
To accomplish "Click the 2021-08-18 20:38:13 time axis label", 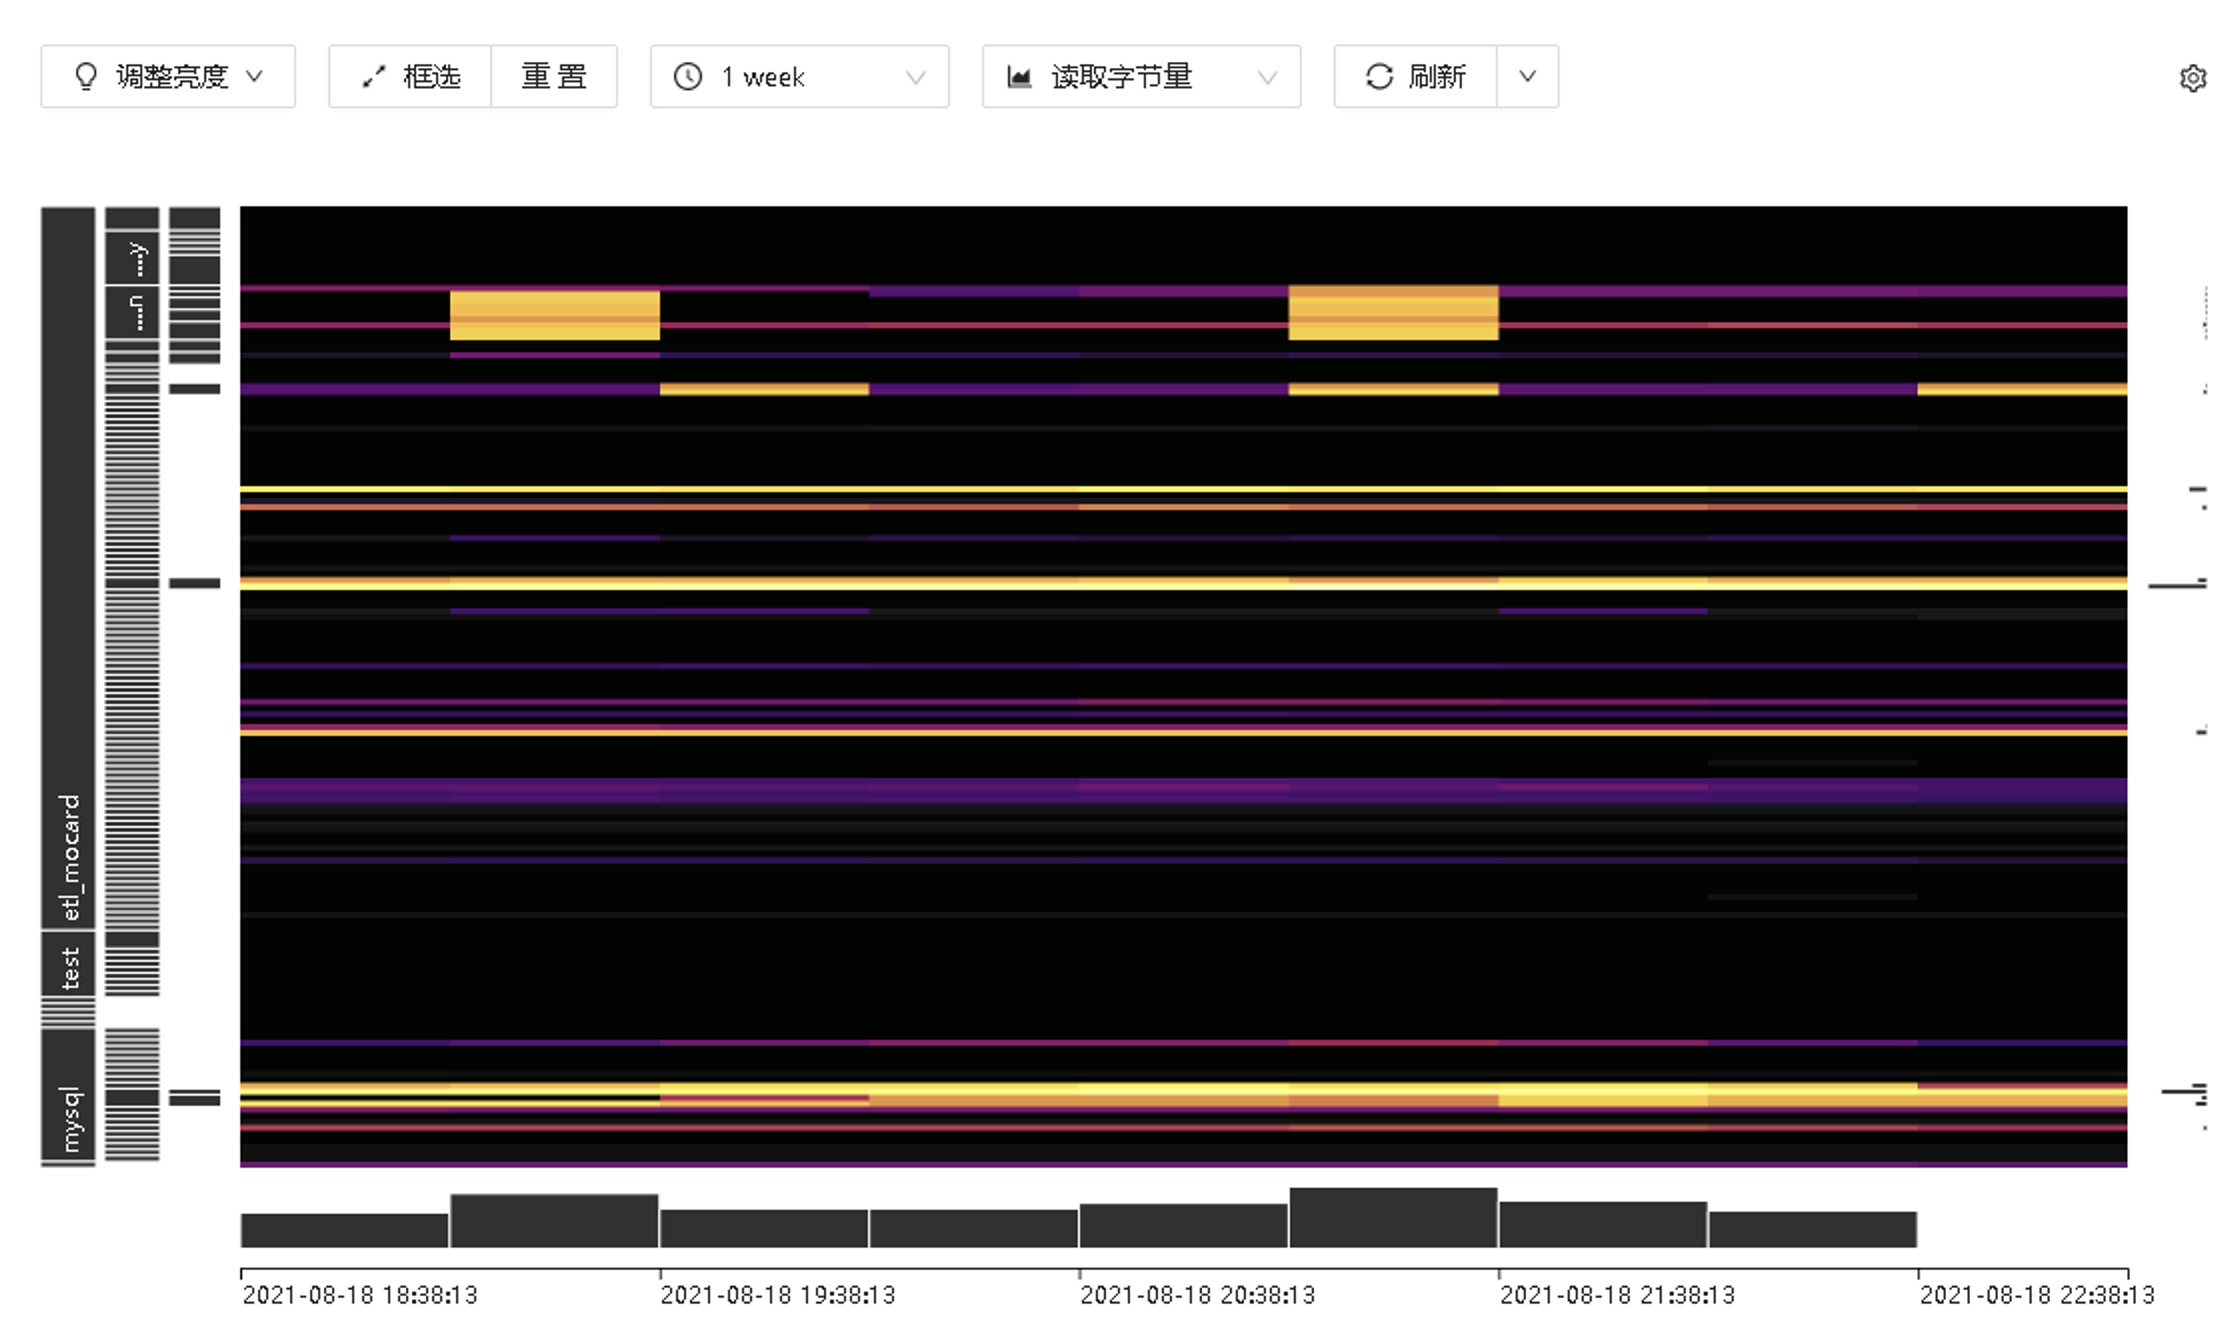I will click(1197, 1295).
